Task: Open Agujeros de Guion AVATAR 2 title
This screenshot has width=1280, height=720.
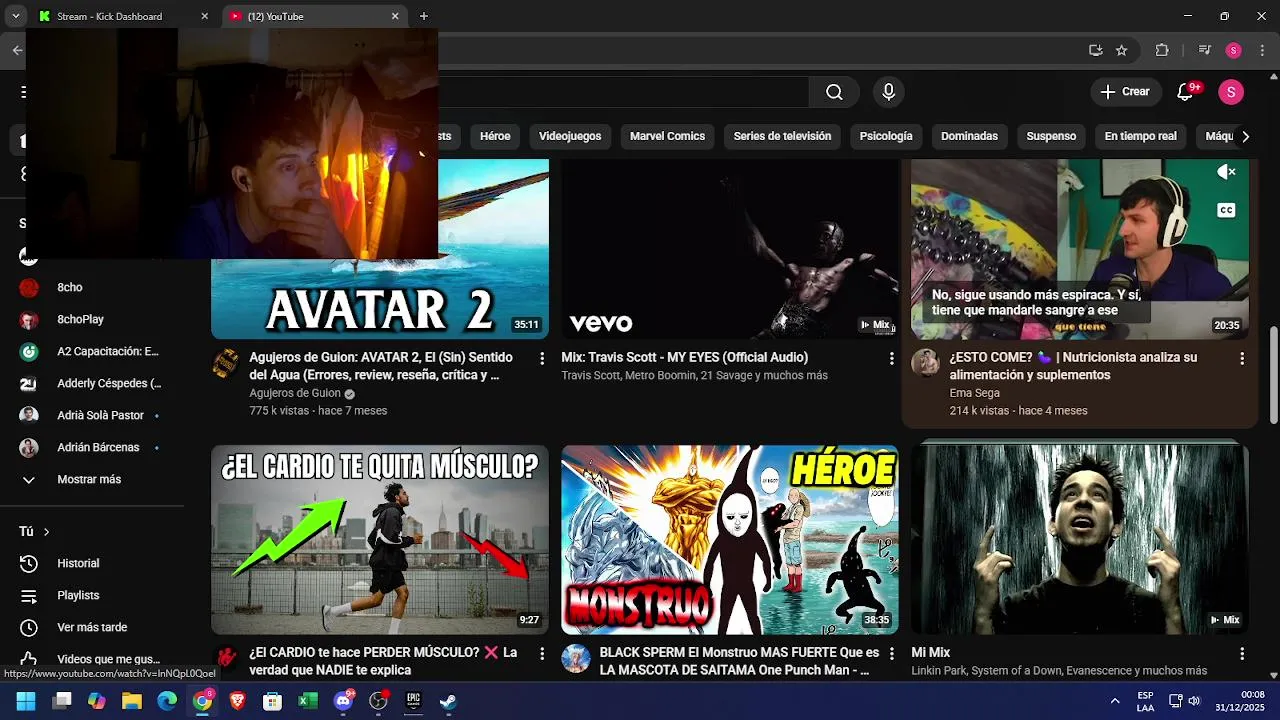Action: click(381, 366)
